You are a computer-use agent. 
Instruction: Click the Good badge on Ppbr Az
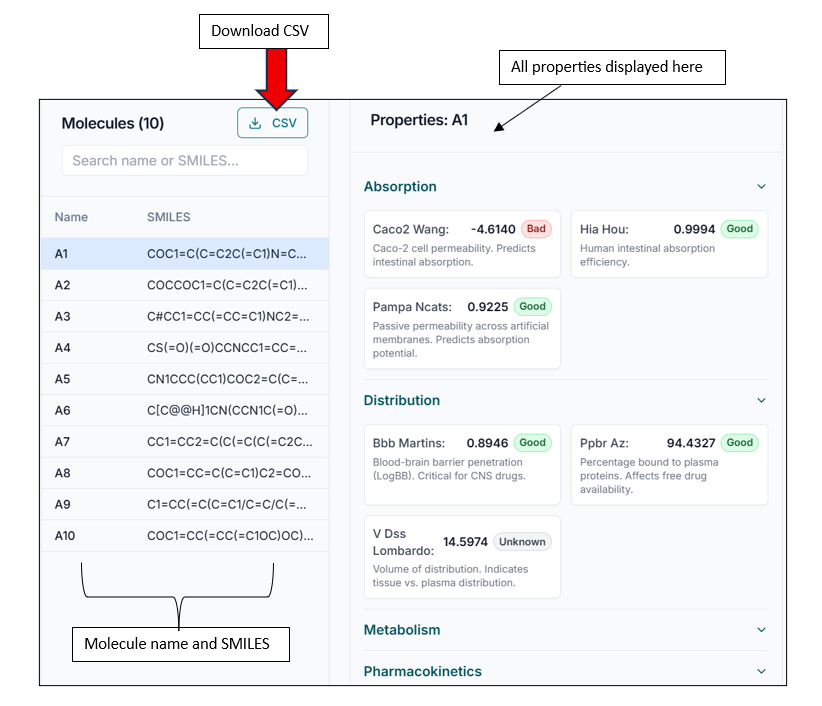(x=740, y=443)
